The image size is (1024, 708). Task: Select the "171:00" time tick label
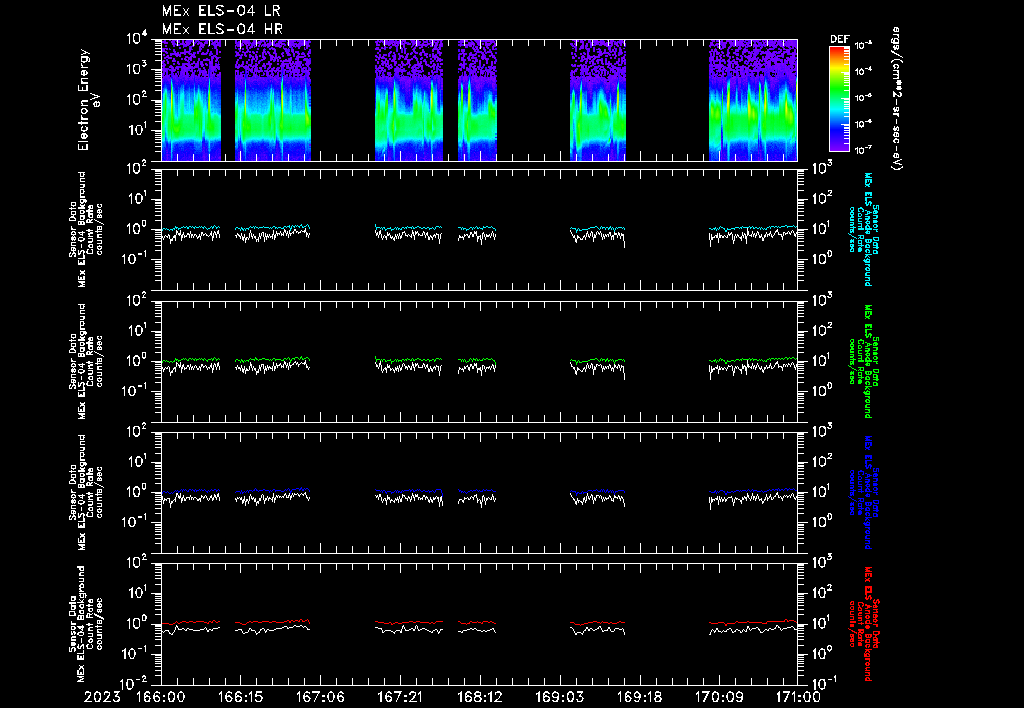(x=797, y=698)
